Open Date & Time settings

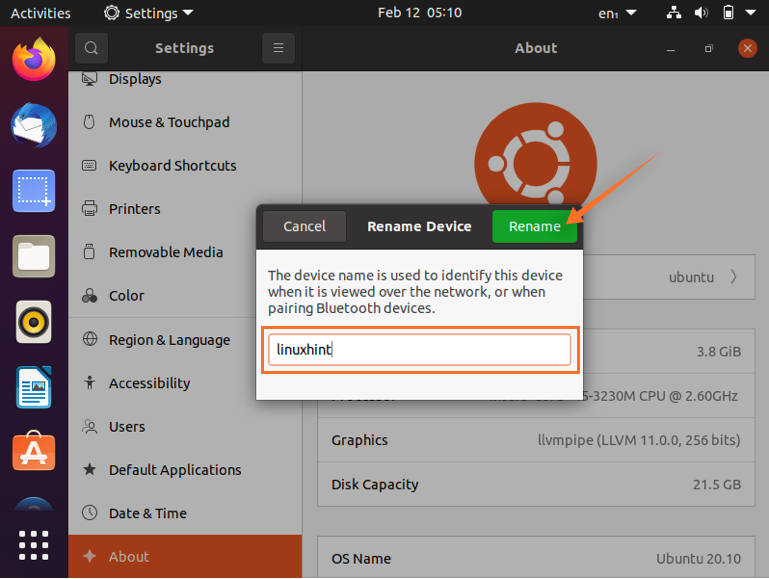185,513
